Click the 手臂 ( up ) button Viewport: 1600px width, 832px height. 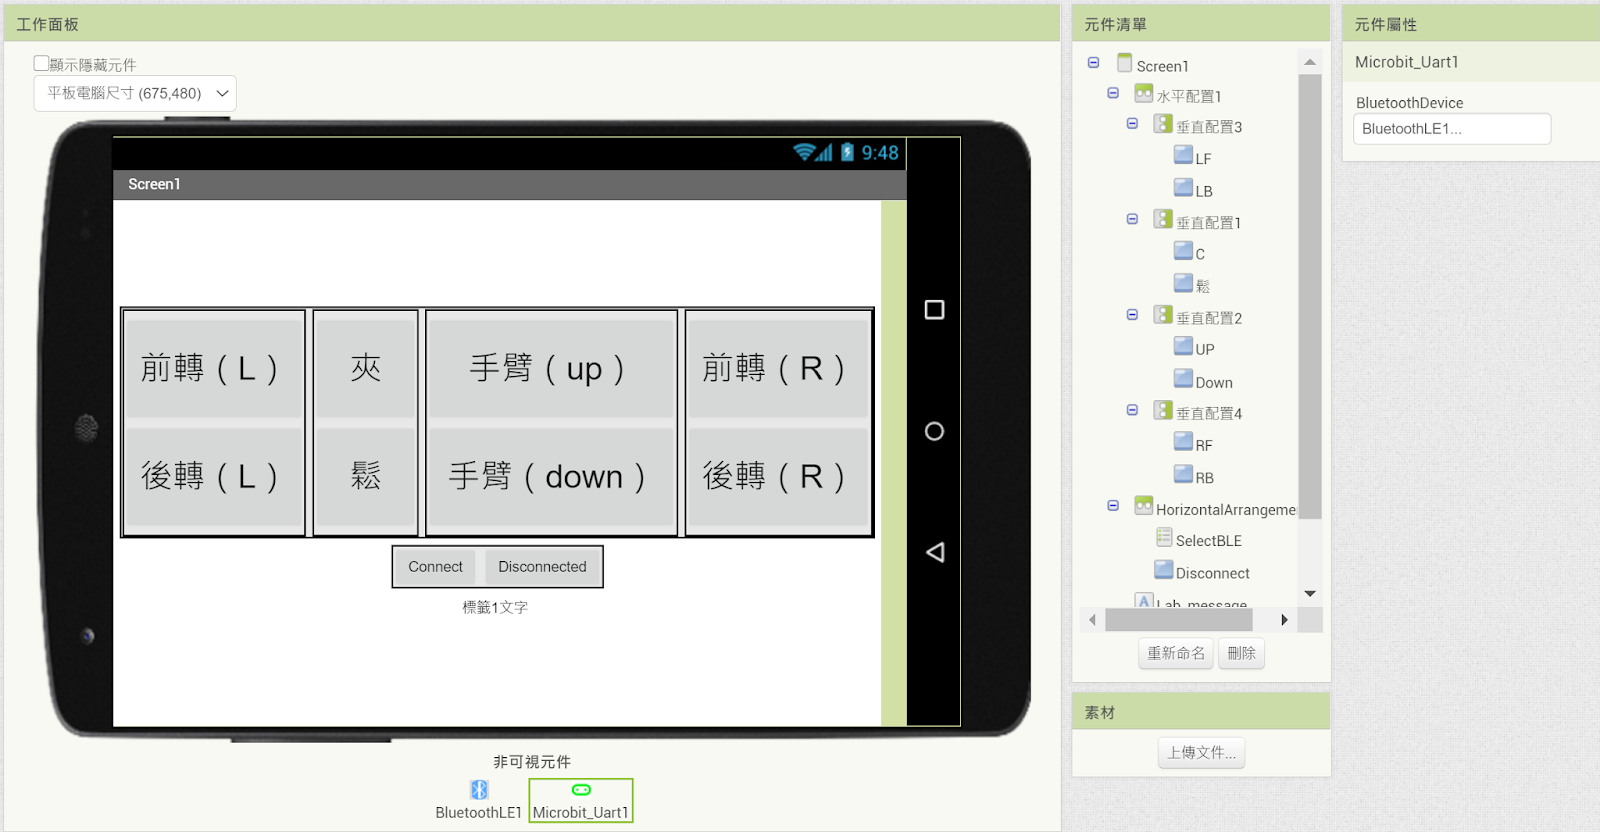tap(551, 368)
